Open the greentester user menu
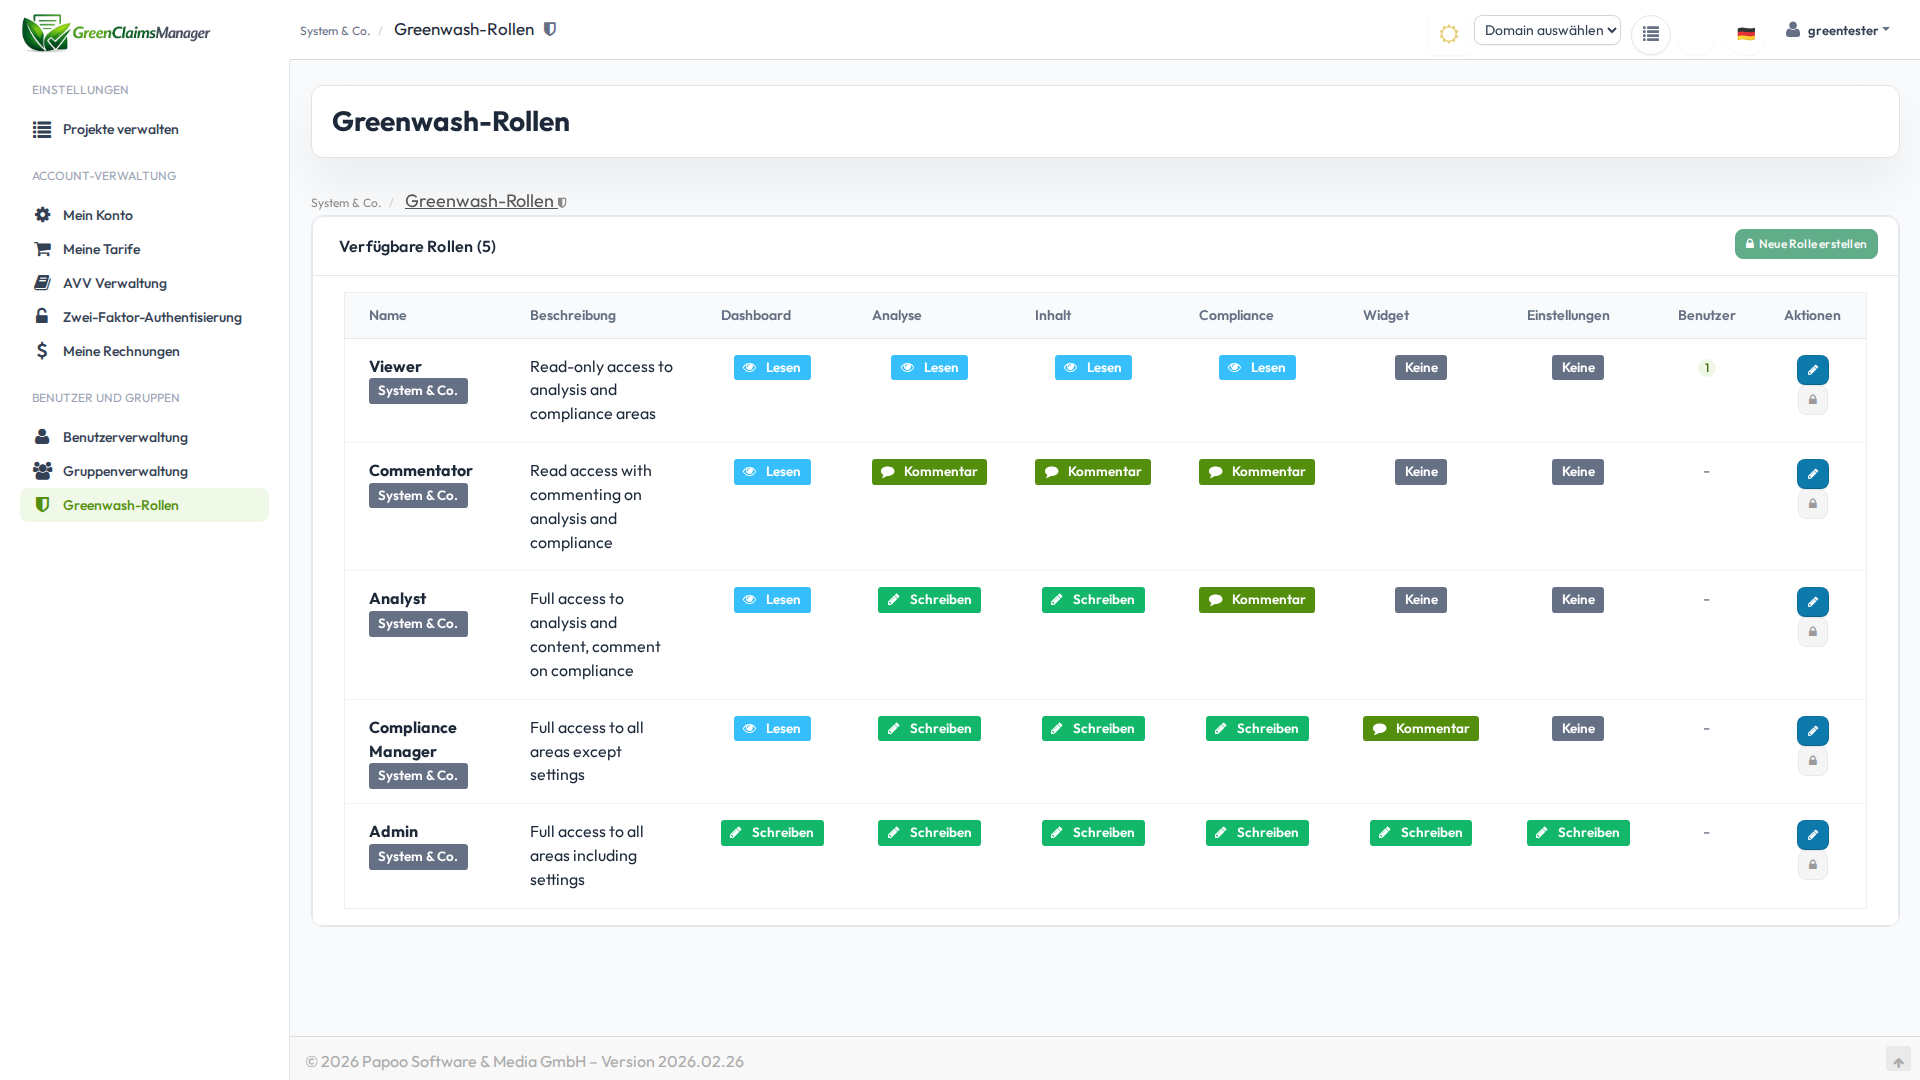Viewport: 1920px width, 1080px height. 1838,30
